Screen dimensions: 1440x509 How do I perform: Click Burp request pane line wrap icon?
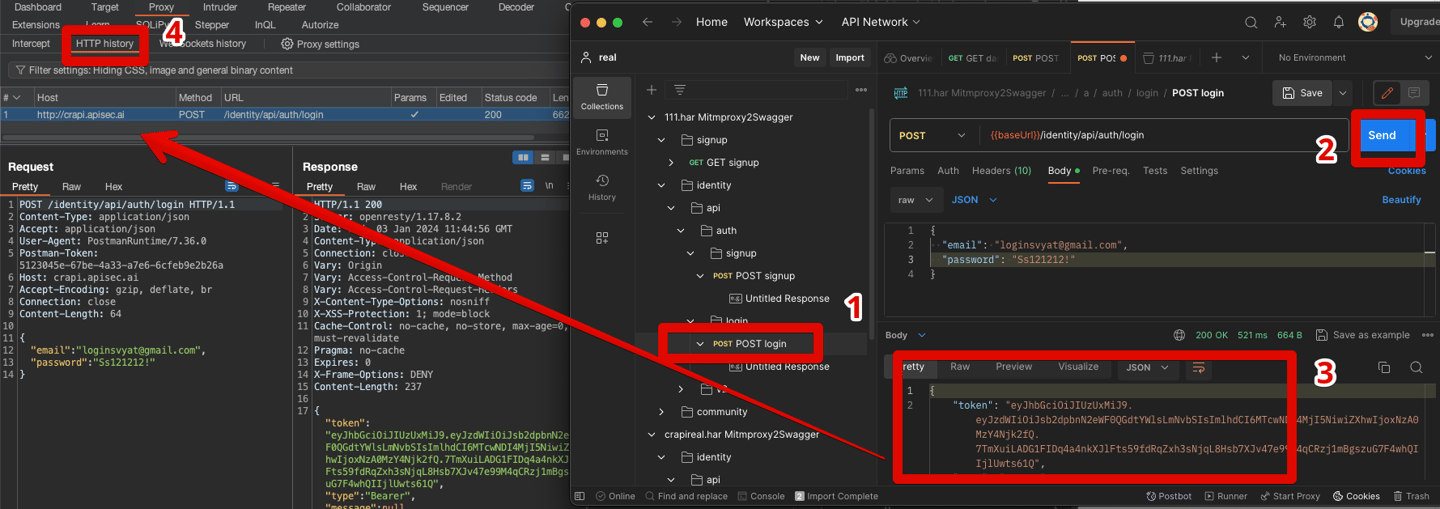[x=232, y=186]
